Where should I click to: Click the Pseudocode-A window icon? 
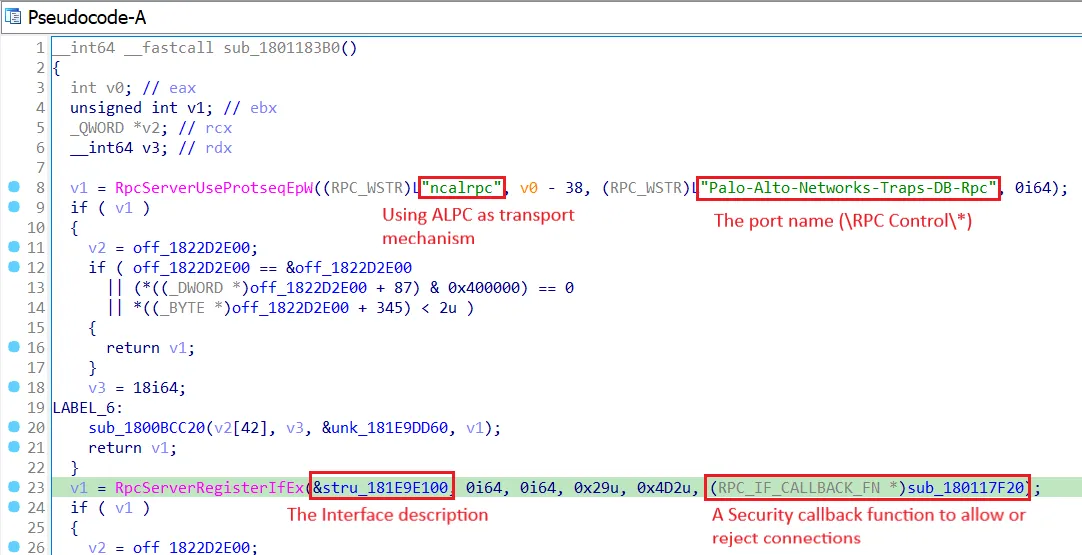[x=13, y=17]
